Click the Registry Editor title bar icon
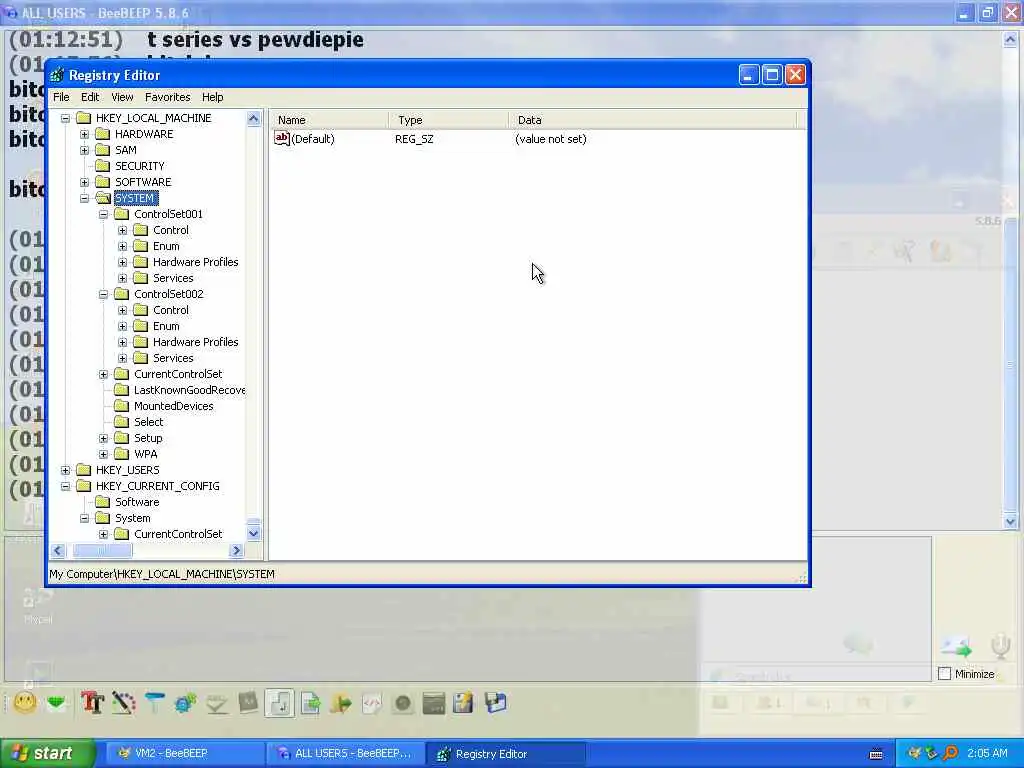1024x768 pixels. (57, 75)
